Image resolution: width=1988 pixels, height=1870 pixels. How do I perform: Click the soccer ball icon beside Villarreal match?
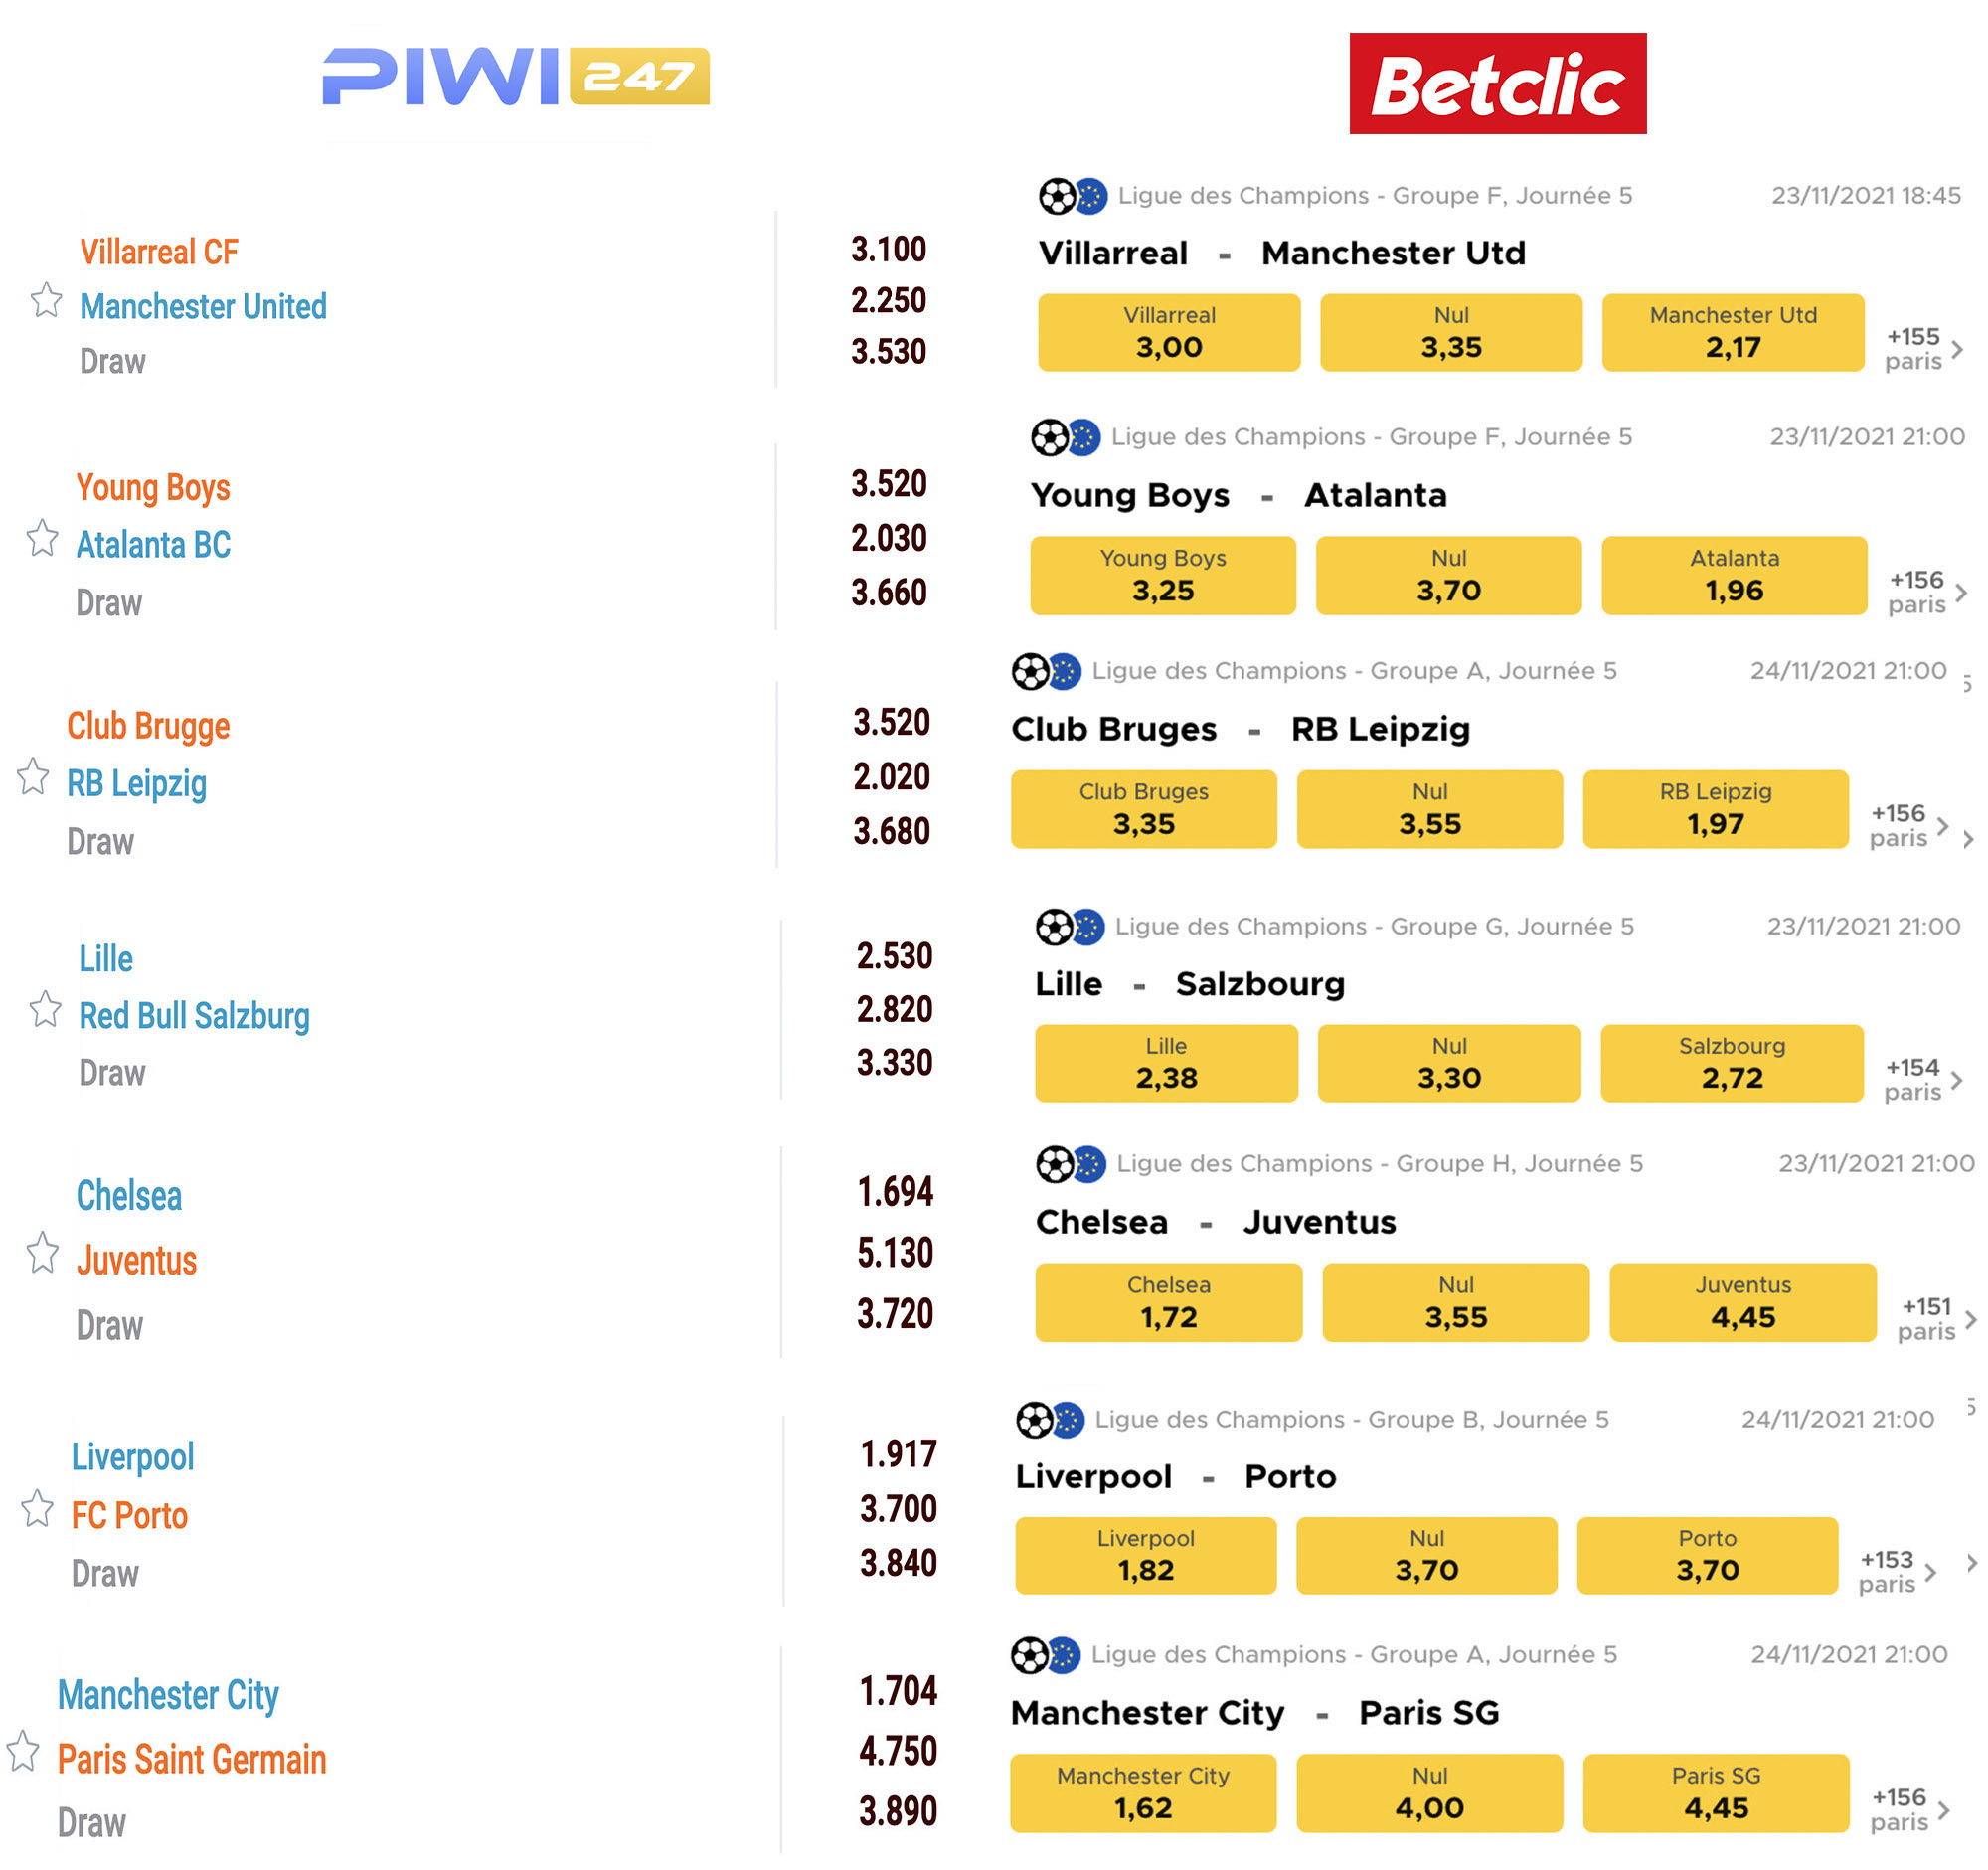point(1056,196)
